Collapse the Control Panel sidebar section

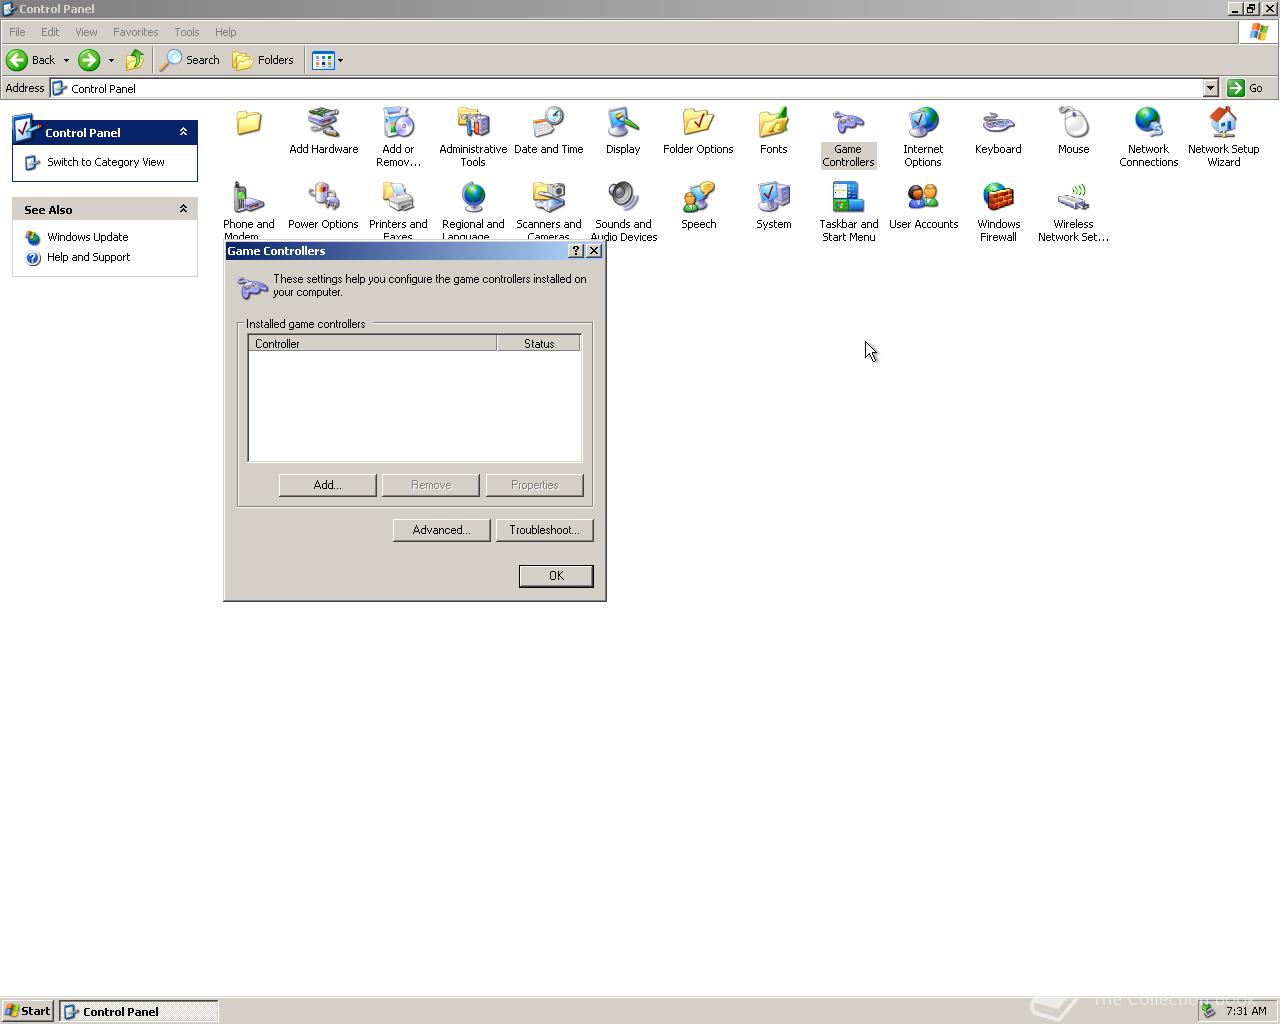183,132
